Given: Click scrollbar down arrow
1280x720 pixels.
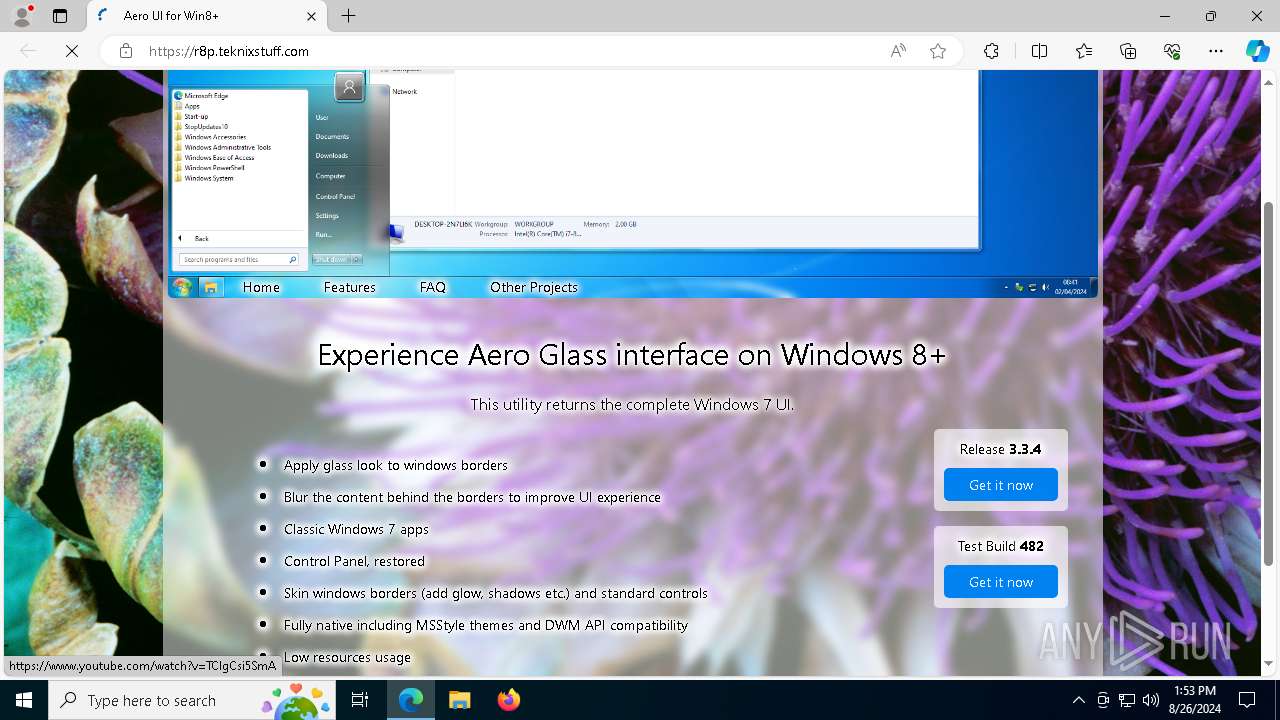Looking at the screenshot, I should (1269, 664).
